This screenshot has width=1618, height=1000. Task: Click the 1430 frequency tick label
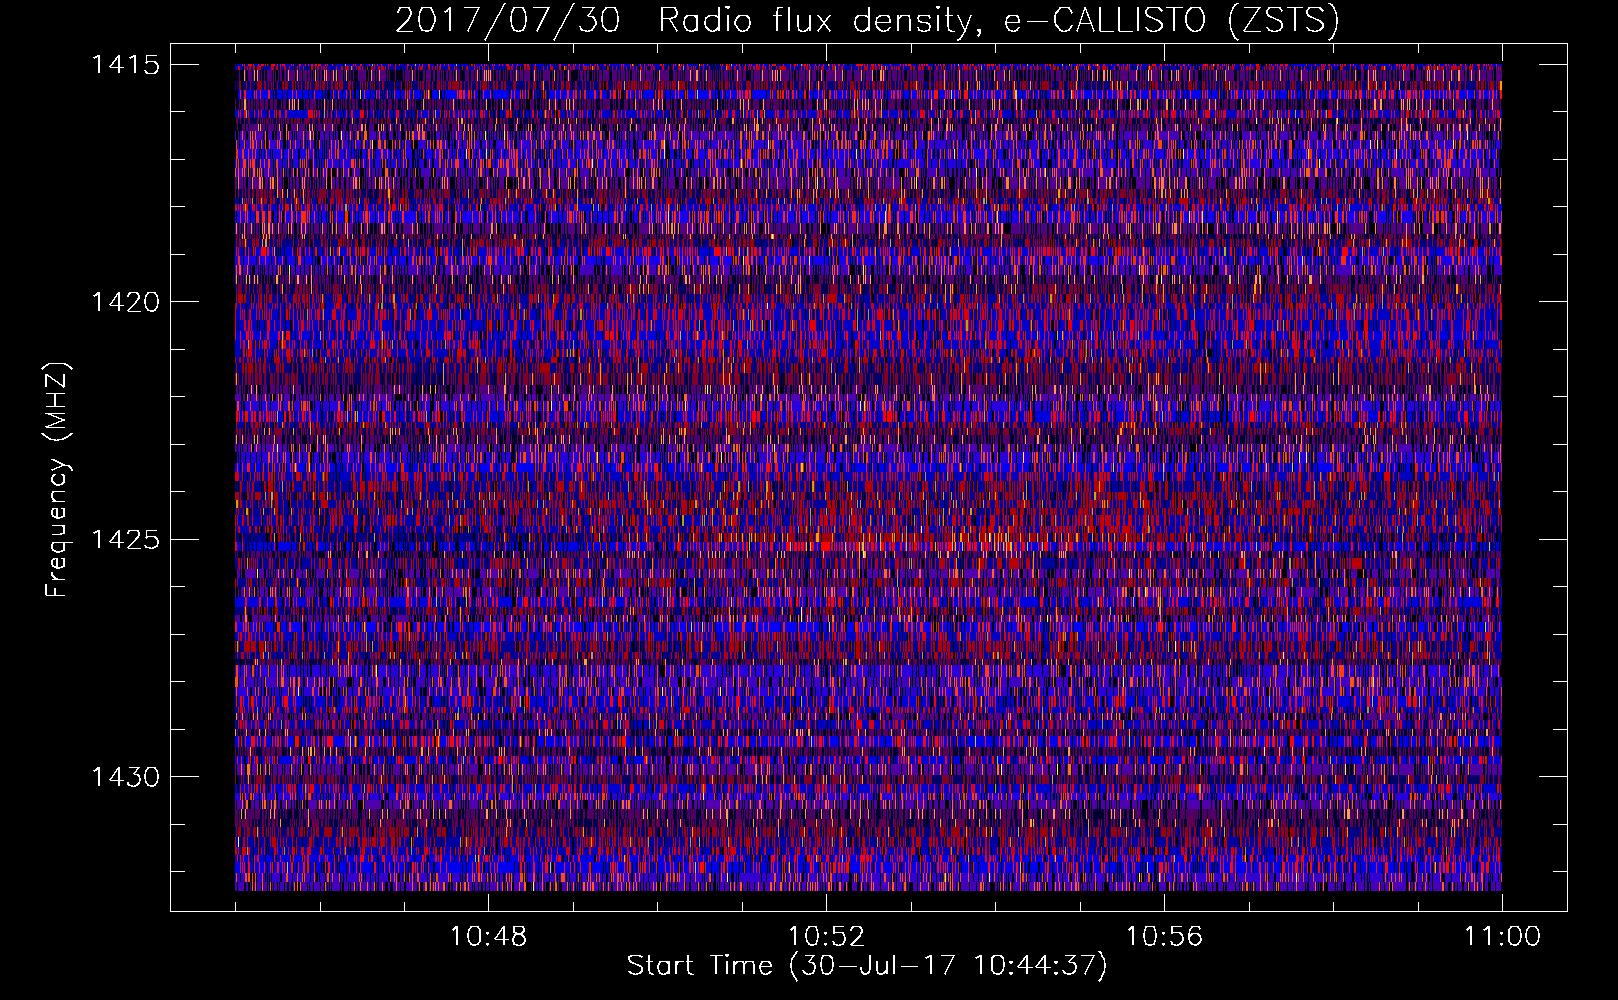[x=126, y=777]
